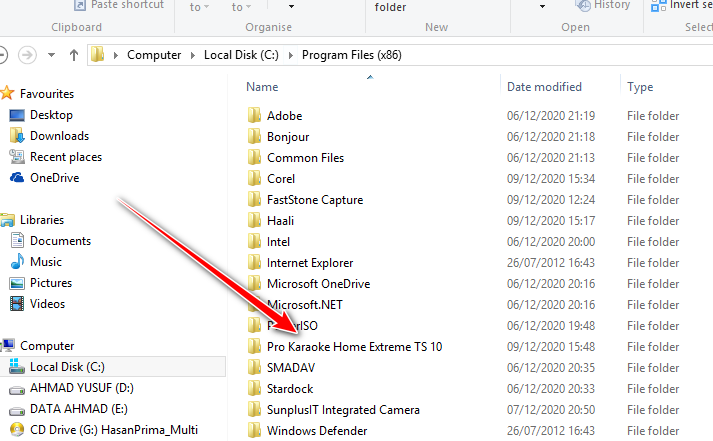Screen dimensions: 713x441
Task: Select the Stardock folder icon
Action: point(254,388)
